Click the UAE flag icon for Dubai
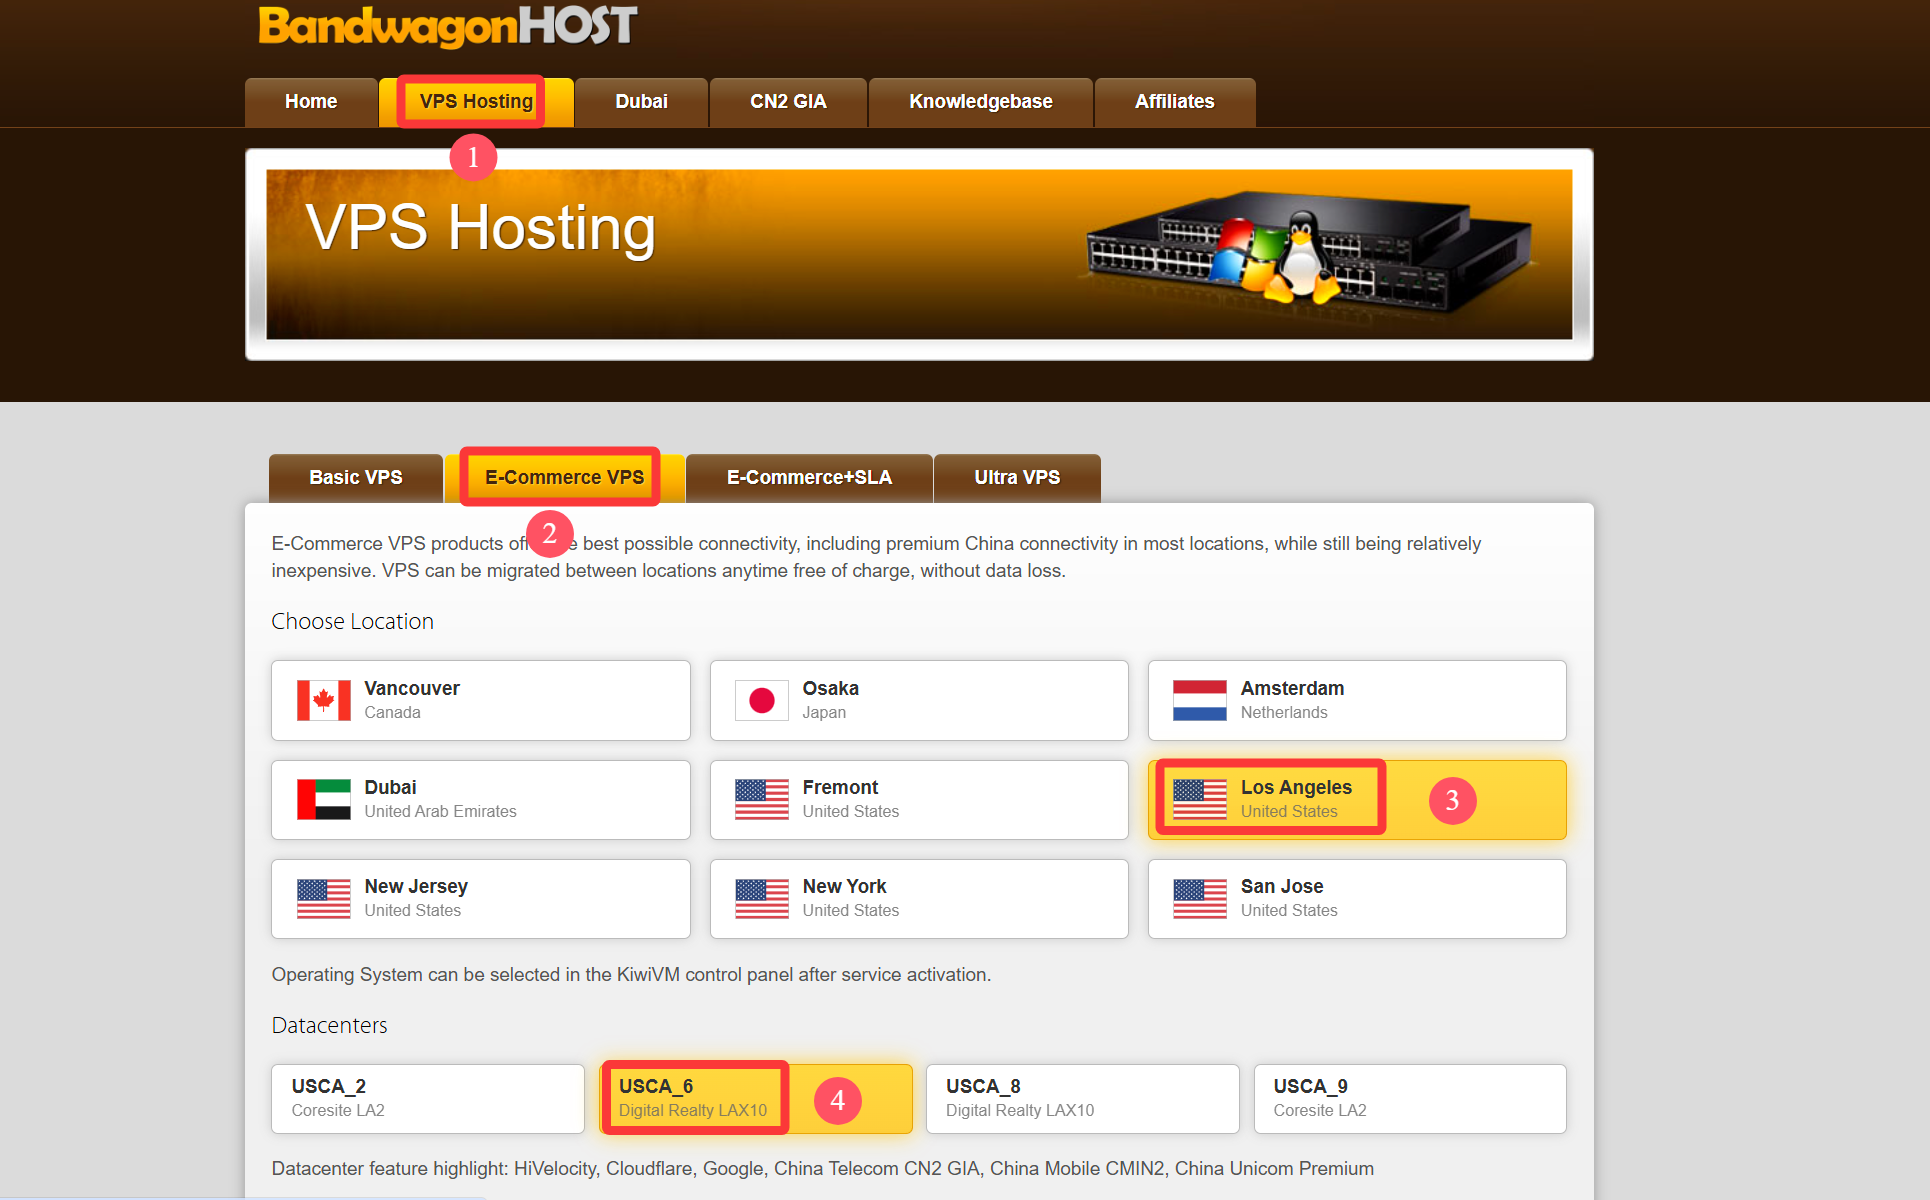The height and width of the screenshot is (1200, 1930). pyautogui.click(x=323, y=799)
